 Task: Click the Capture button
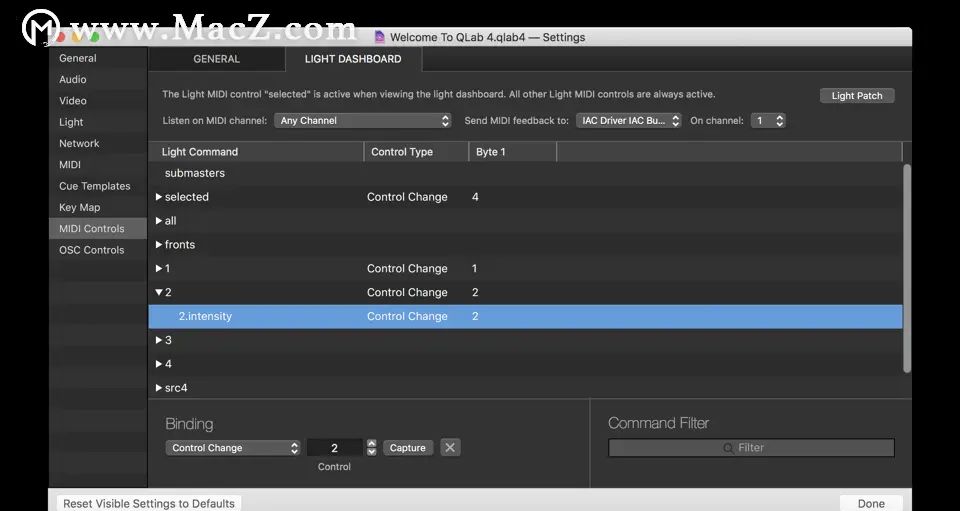point(408,448)
